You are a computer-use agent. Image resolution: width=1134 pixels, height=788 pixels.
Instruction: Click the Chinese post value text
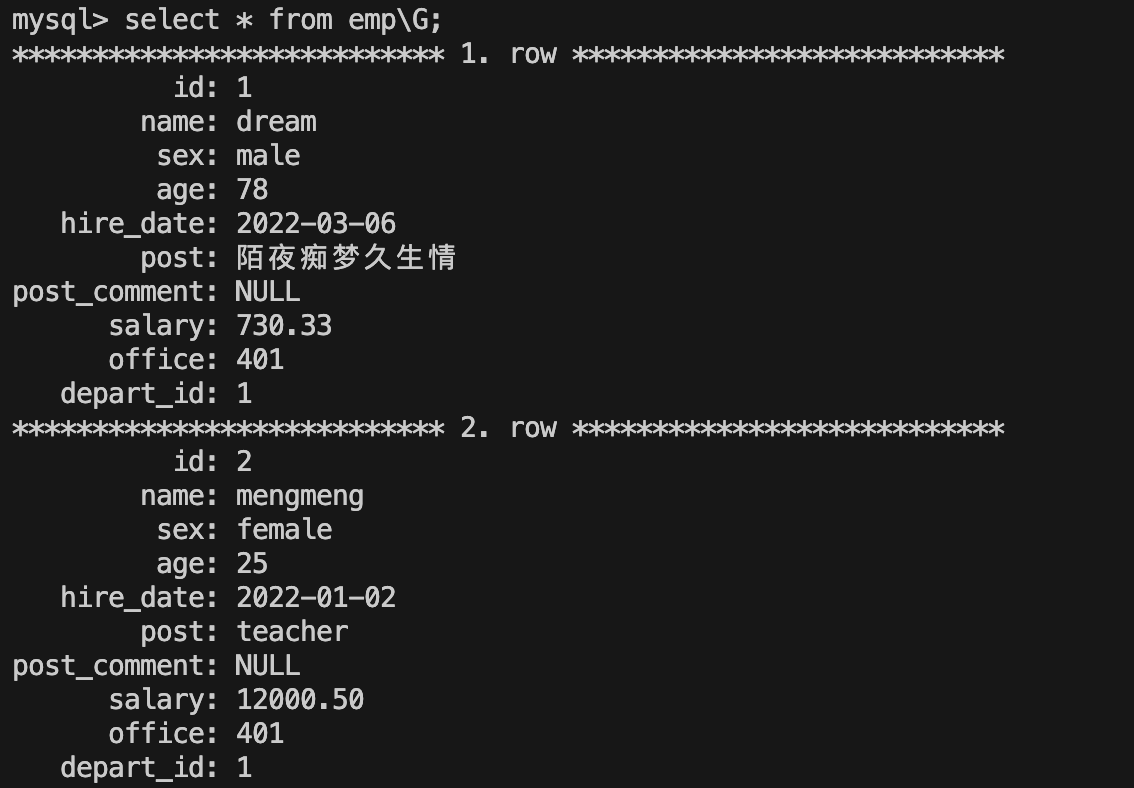click(346, 257)
